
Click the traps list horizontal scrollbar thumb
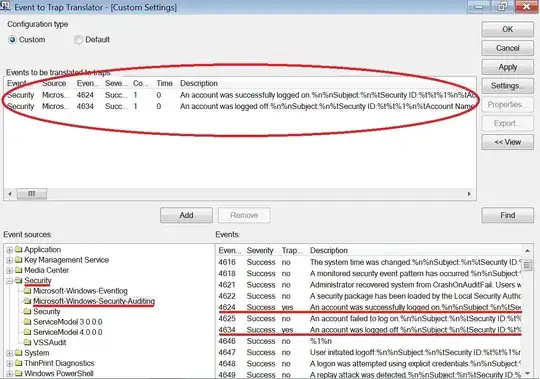(32, 194)
